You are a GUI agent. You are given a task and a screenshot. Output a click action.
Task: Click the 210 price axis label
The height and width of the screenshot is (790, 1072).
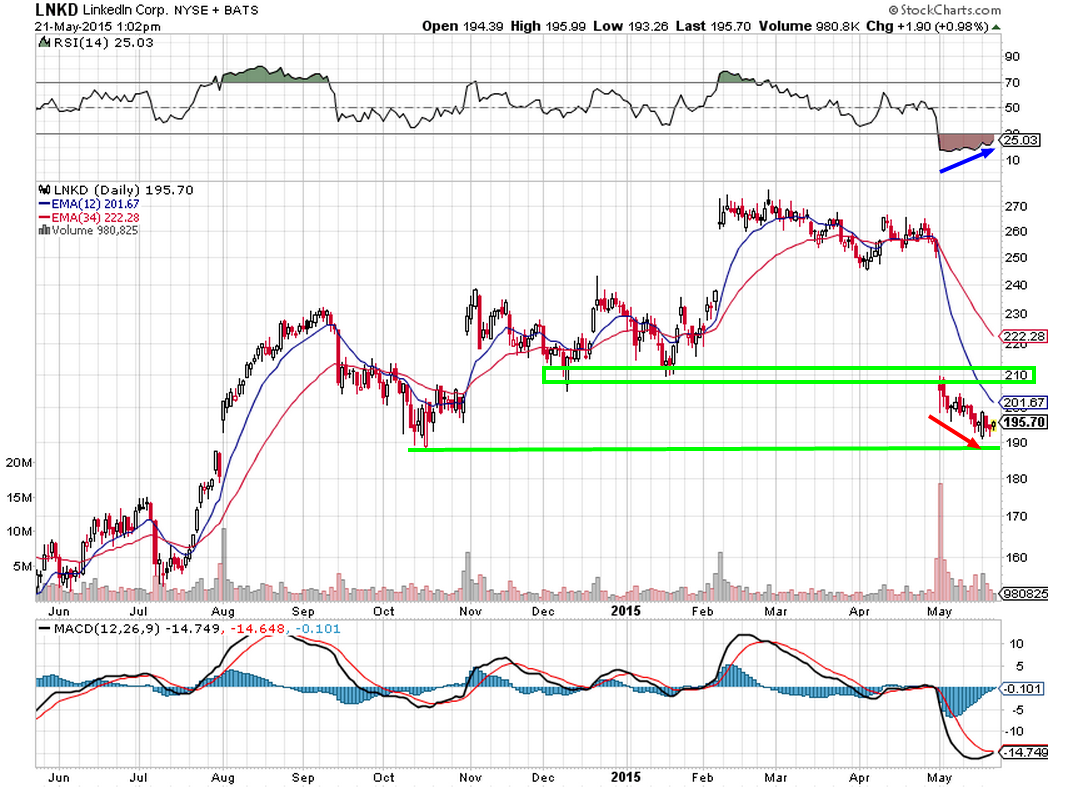1016,375
